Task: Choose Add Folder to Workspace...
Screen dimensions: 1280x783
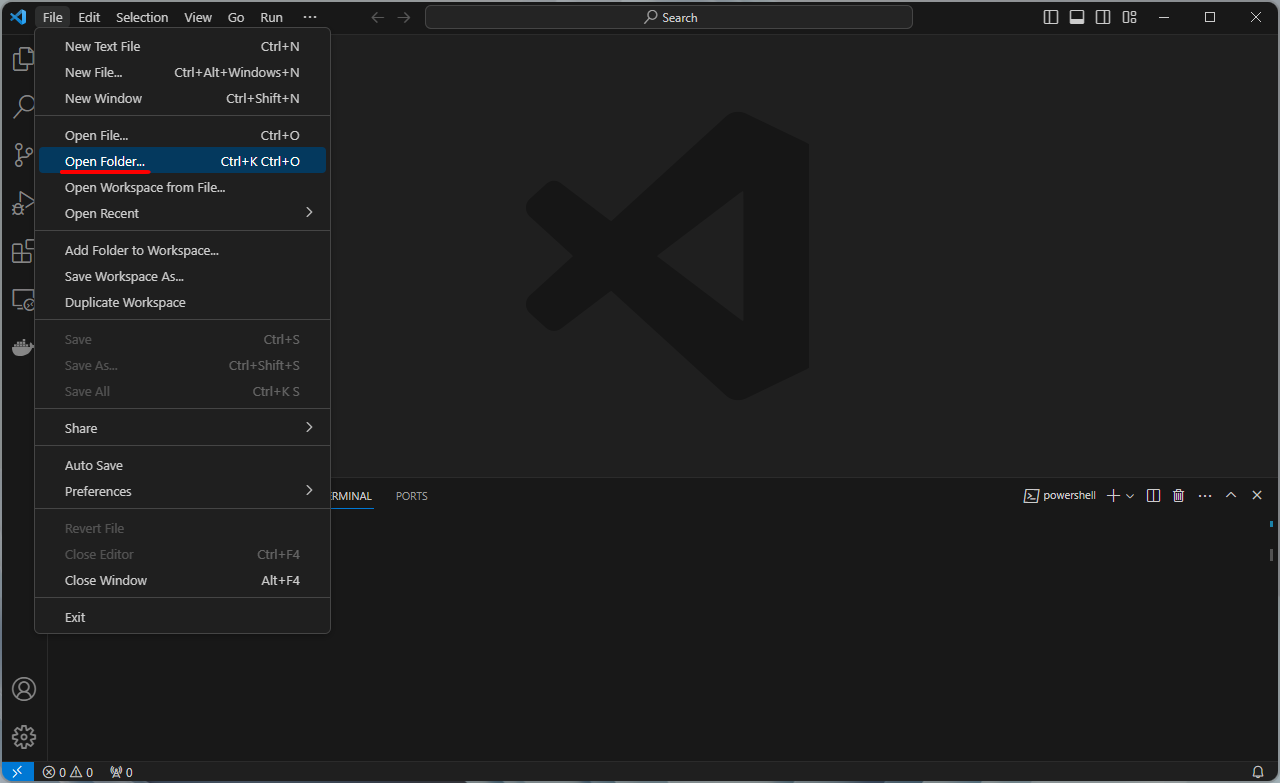Action: coord(182,250)
